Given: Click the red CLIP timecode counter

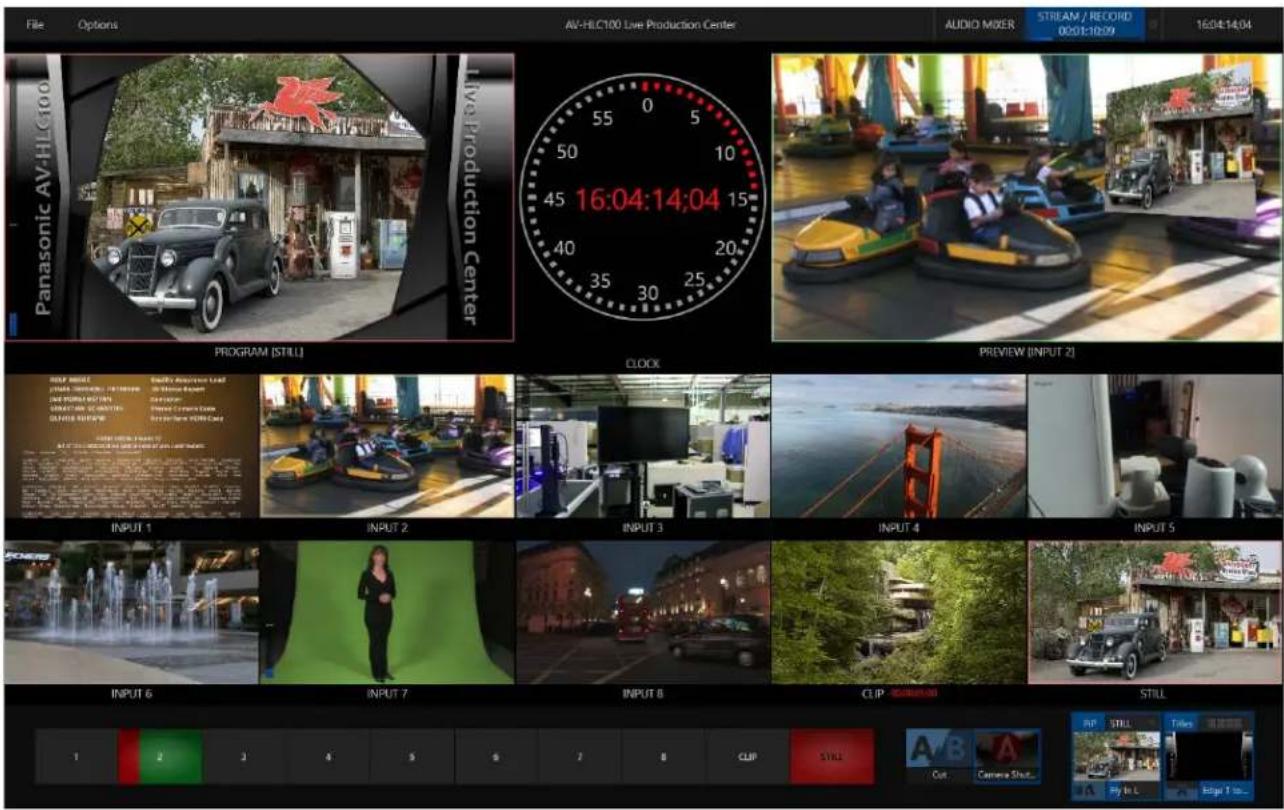Looking at the screenshot, I should click(911, 693).
